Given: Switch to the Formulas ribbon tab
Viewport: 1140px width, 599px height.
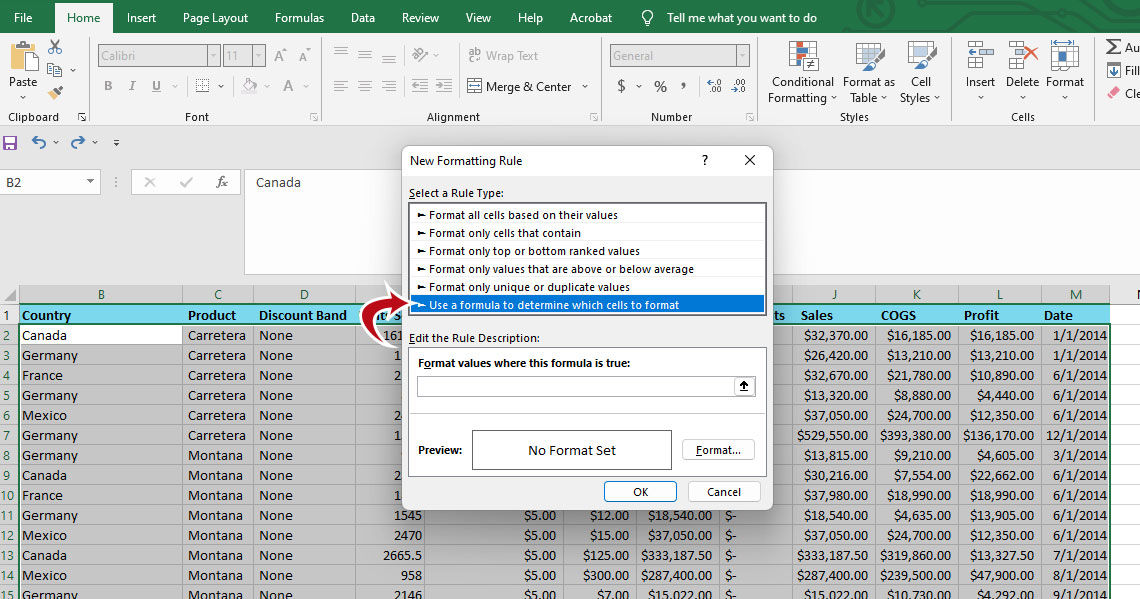Looking at the screenshot, I should 298,17.
